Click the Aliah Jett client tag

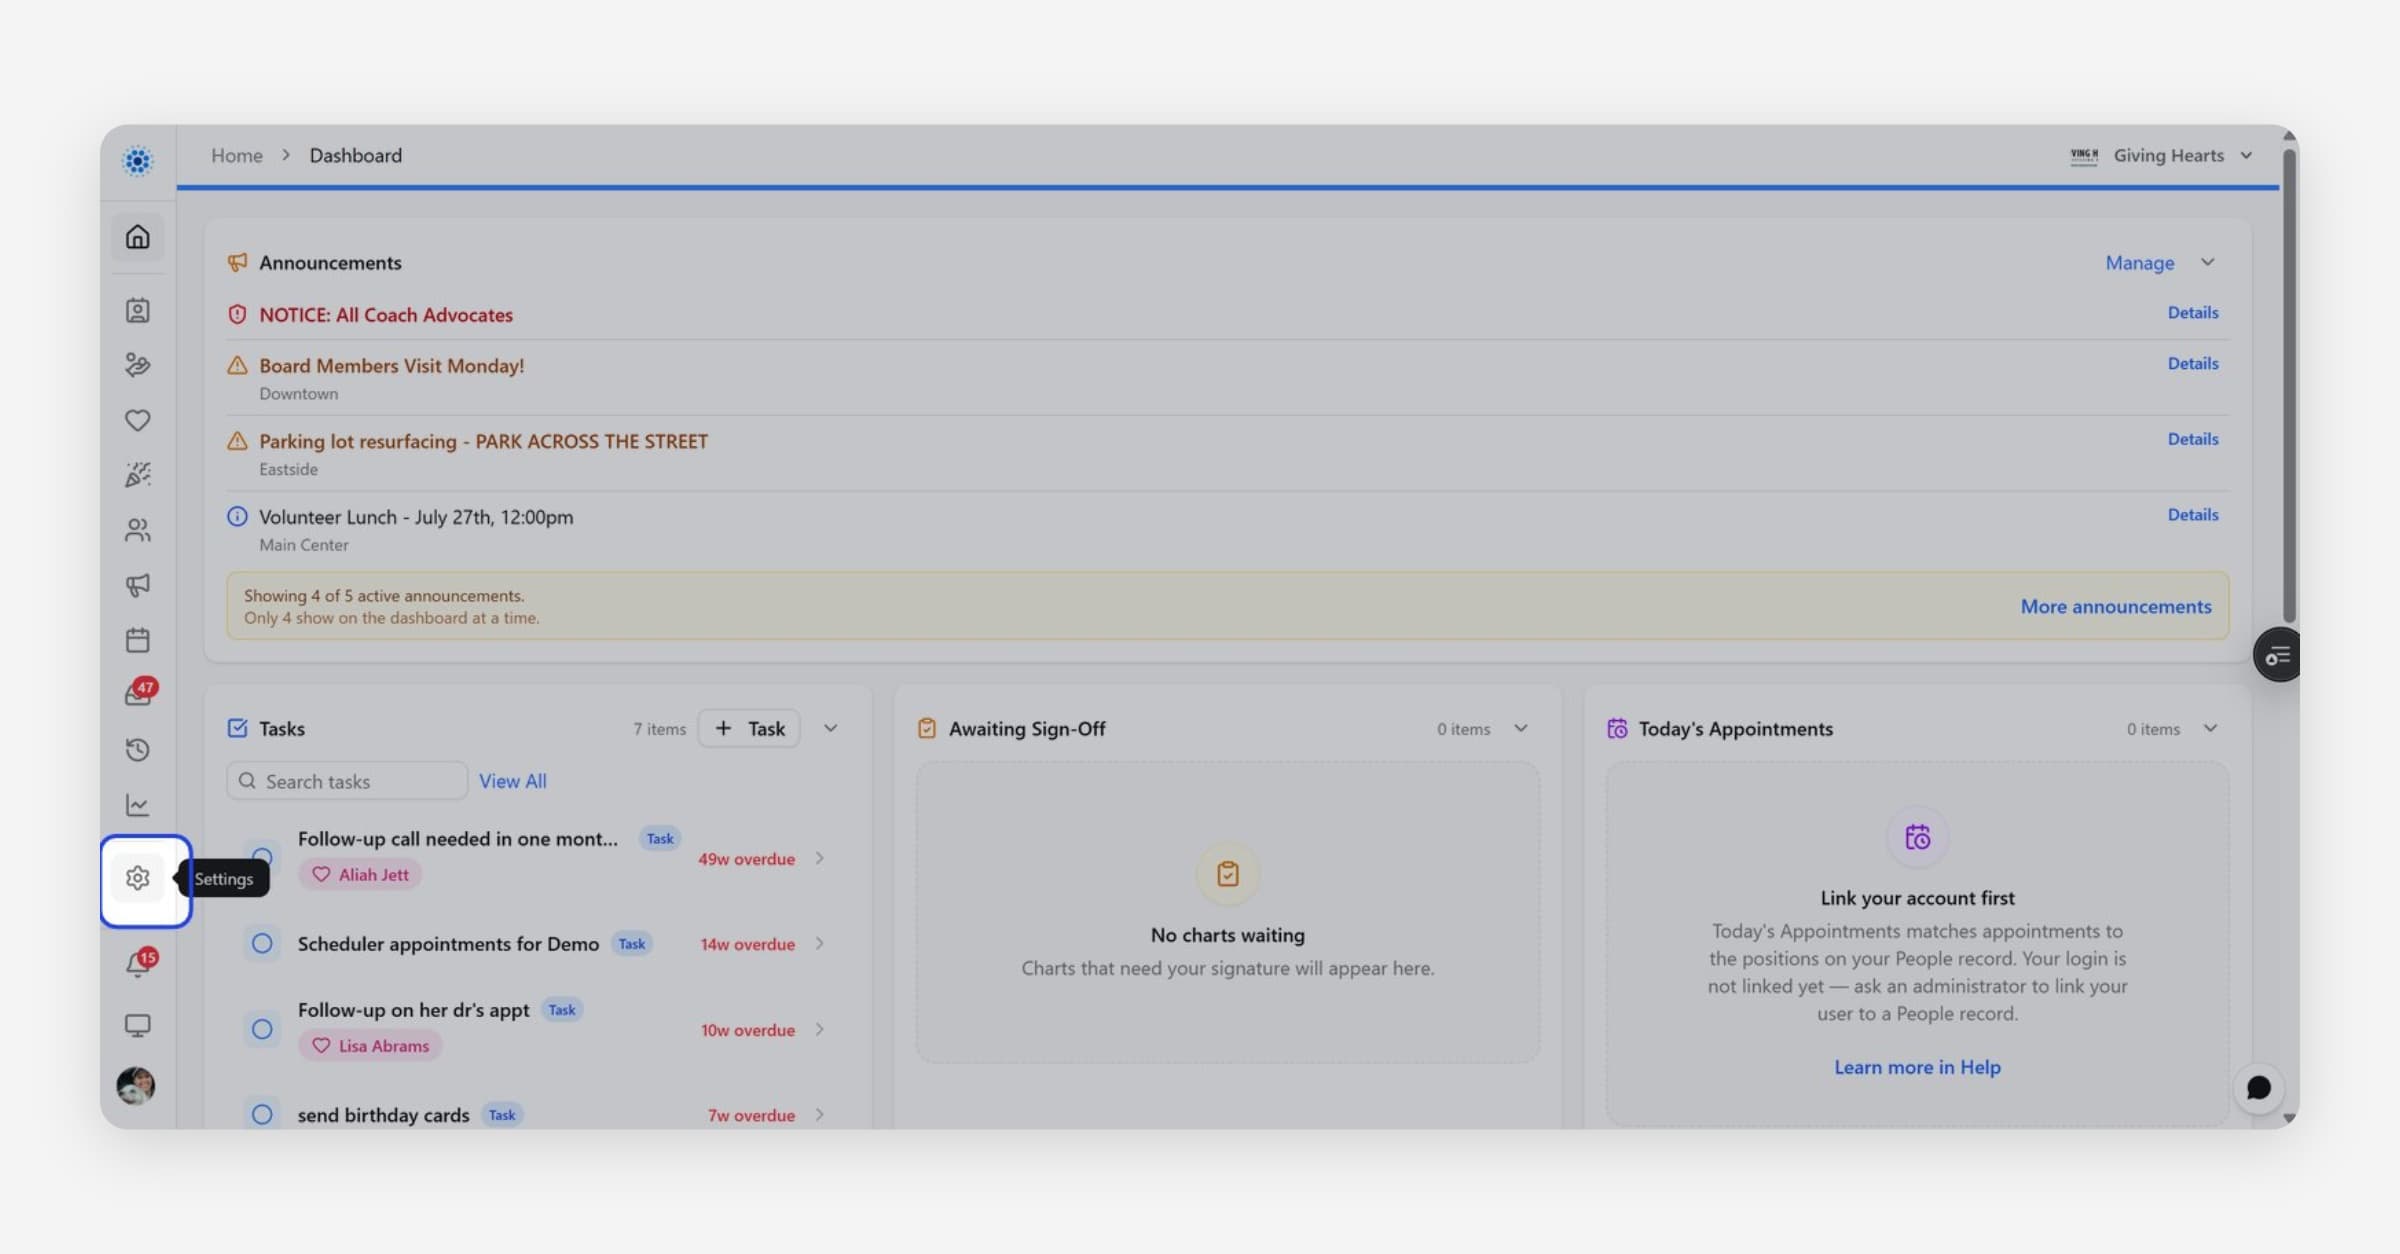pyautogui.click(x=360, y=874)
